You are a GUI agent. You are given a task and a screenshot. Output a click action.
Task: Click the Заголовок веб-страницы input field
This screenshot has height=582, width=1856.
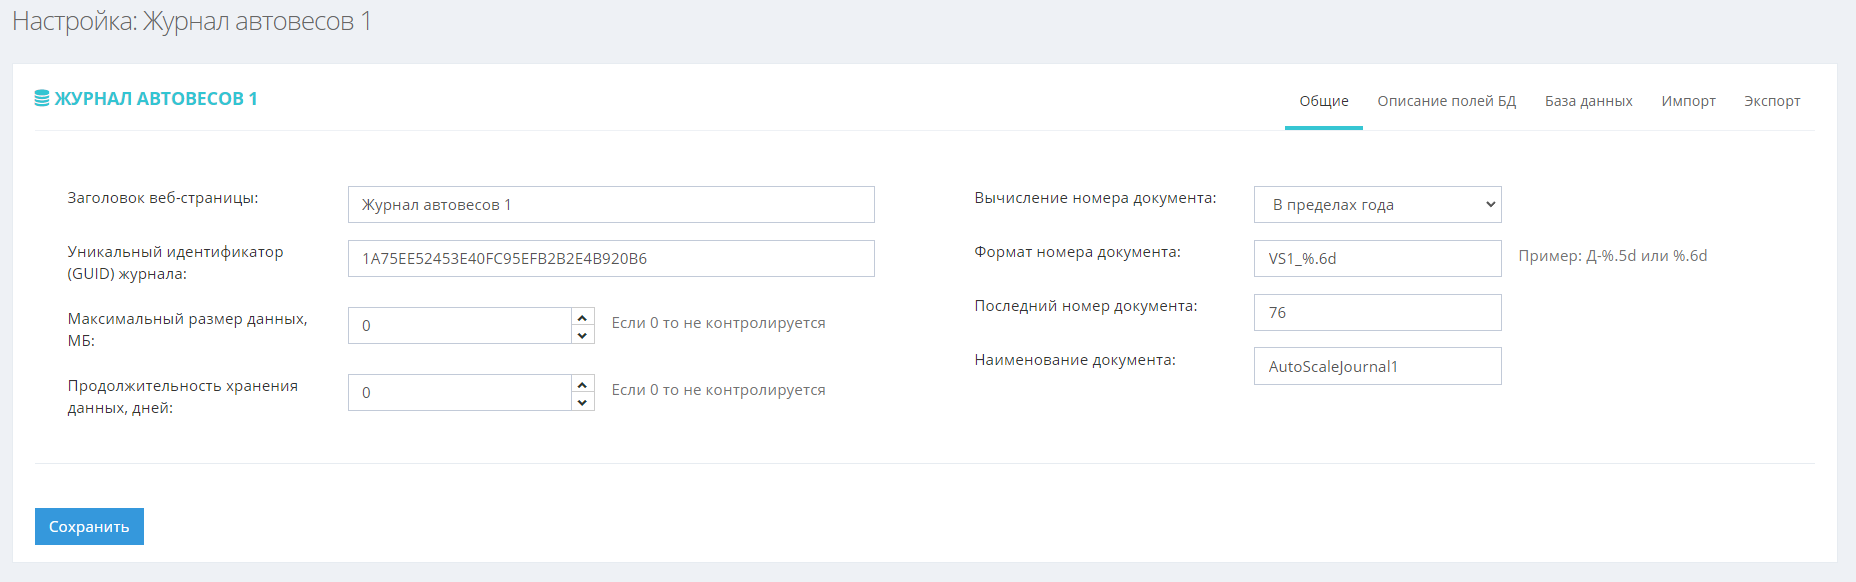point(610,205)
